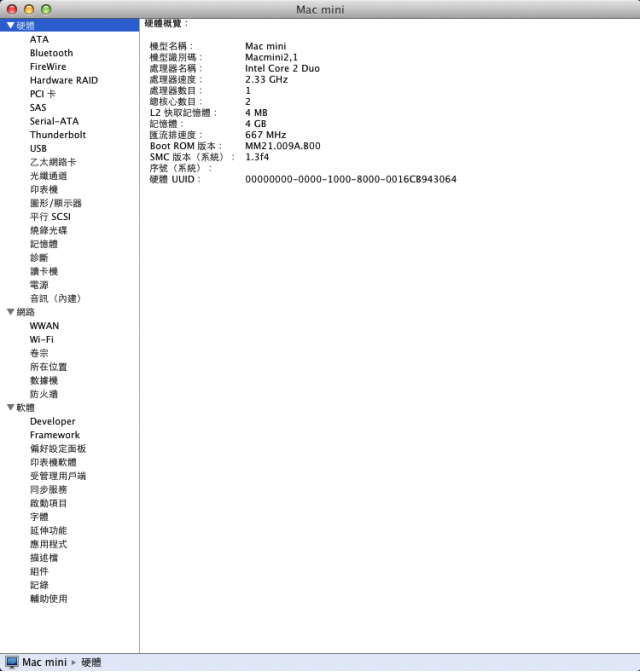Open Framework list

pyautogui.click(x=55, y=435)
